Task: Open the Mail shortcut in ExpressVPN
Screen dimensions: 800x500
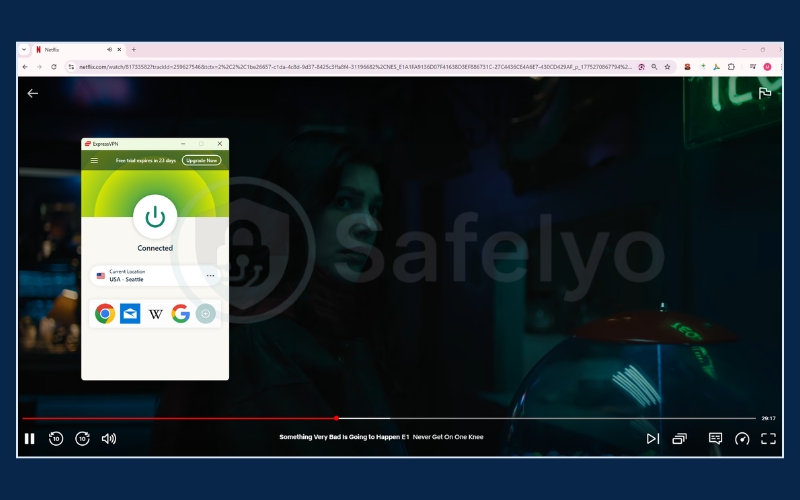Action: pyautogui.click(x=130, y=313)
